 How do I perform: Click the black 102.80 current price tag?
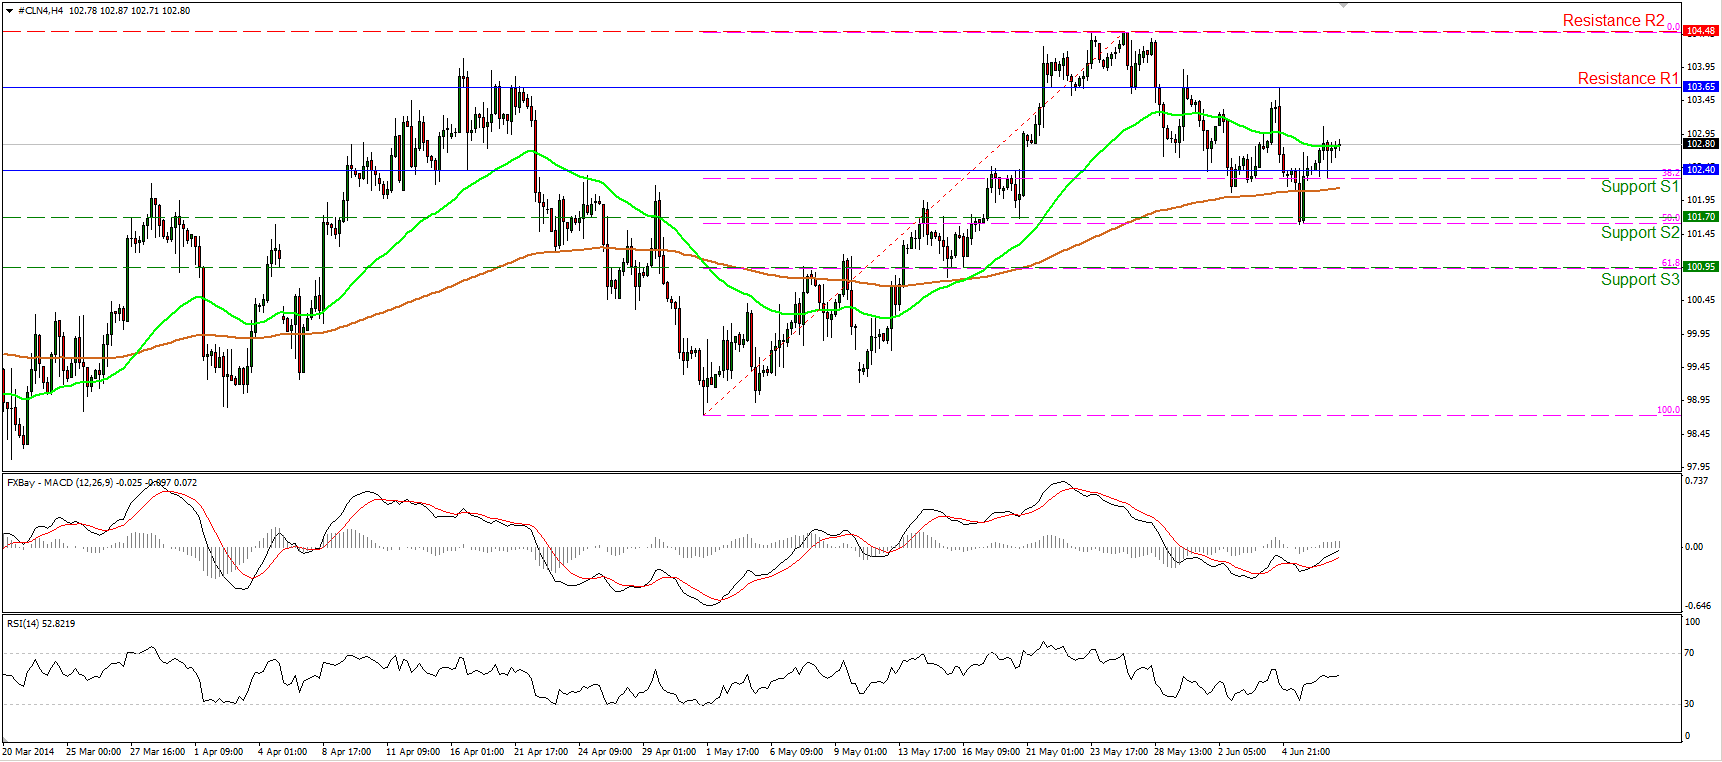(x=1701, y=144)
